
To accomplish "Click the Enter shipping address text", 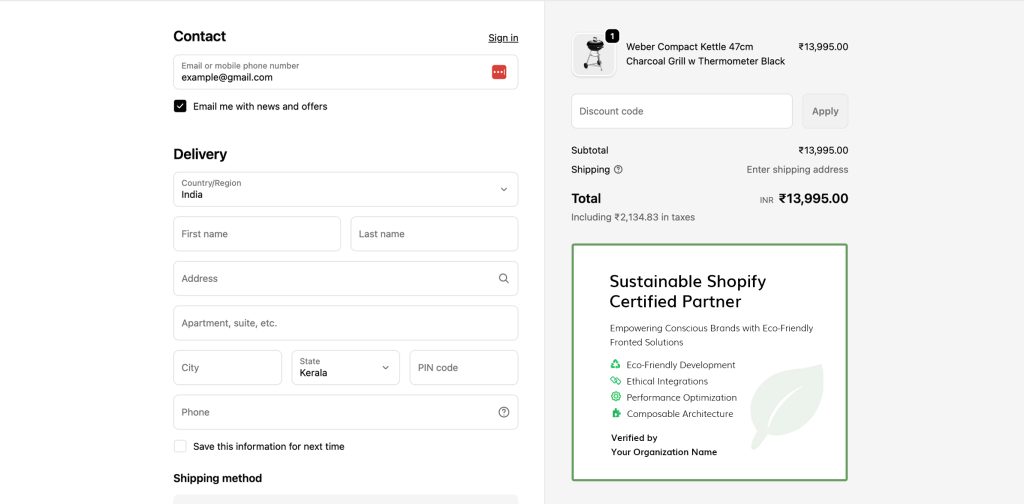I will pyautogui.click(x=797, y=170).
